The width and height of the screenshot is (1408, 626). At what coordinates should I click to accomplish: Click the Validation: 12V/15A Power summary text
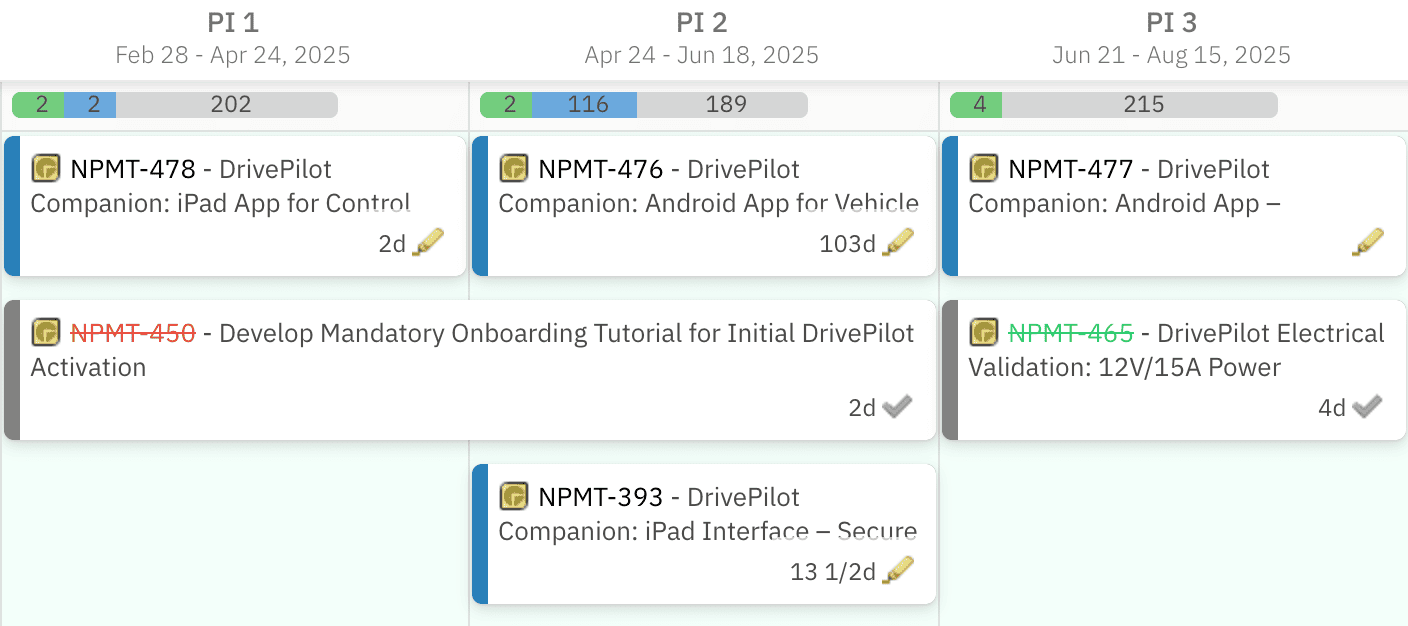[x=1125, y=367]
